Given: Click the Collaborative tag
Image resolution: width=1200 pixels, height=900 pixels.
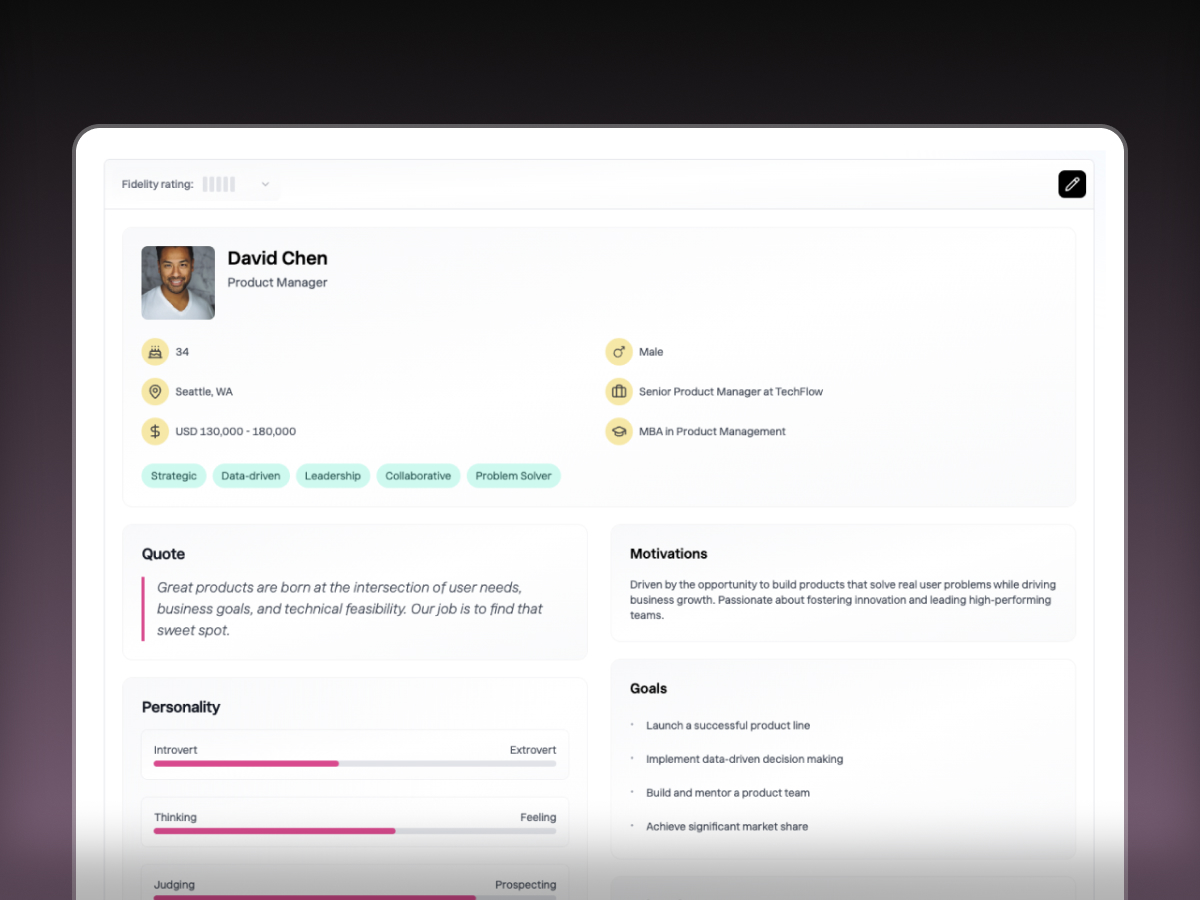Looking at the screenshot, I should pos(418,476).
